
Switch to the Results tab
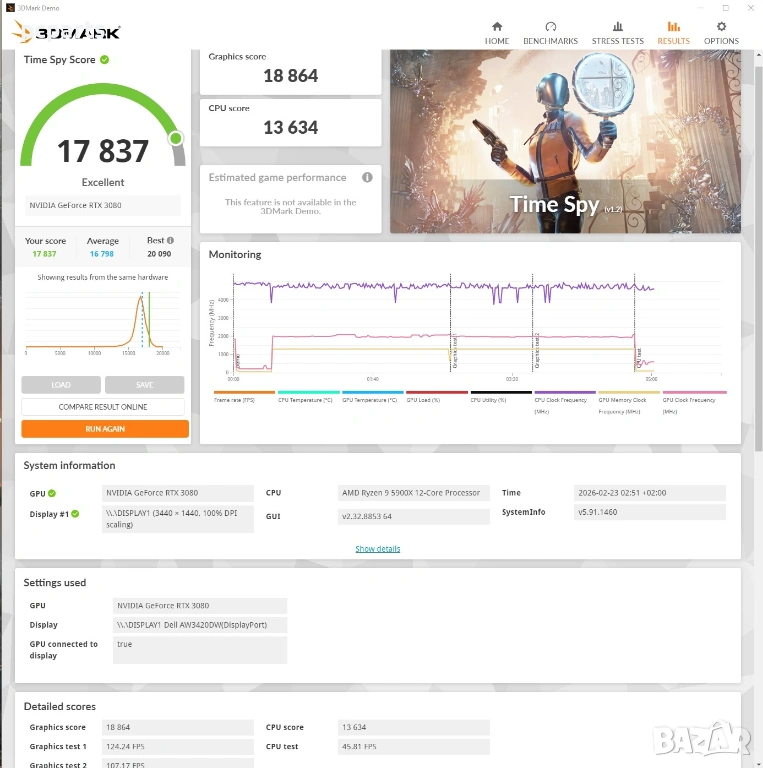(673, 33)
